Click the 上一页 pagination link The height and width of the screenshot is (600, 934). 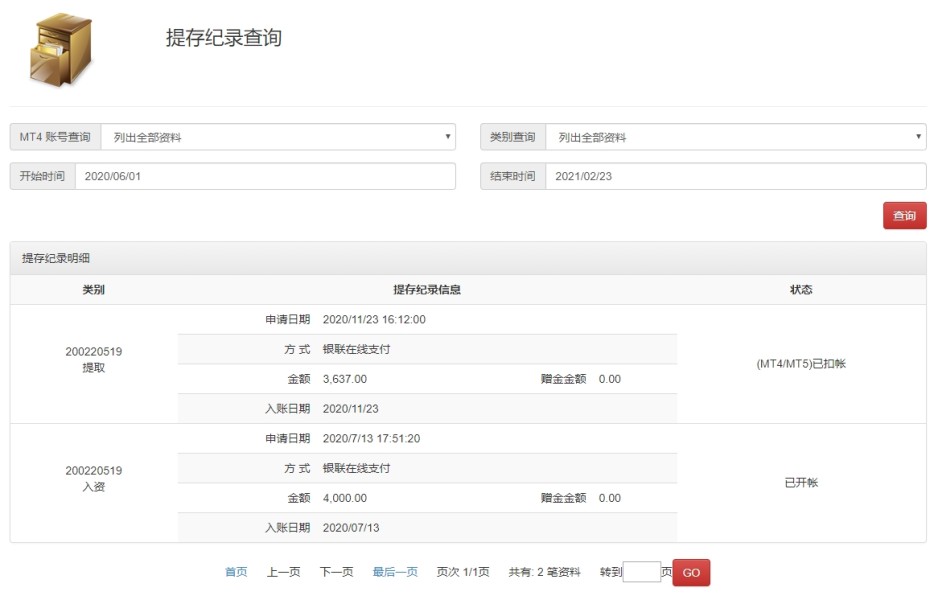(x=283, y=572)
